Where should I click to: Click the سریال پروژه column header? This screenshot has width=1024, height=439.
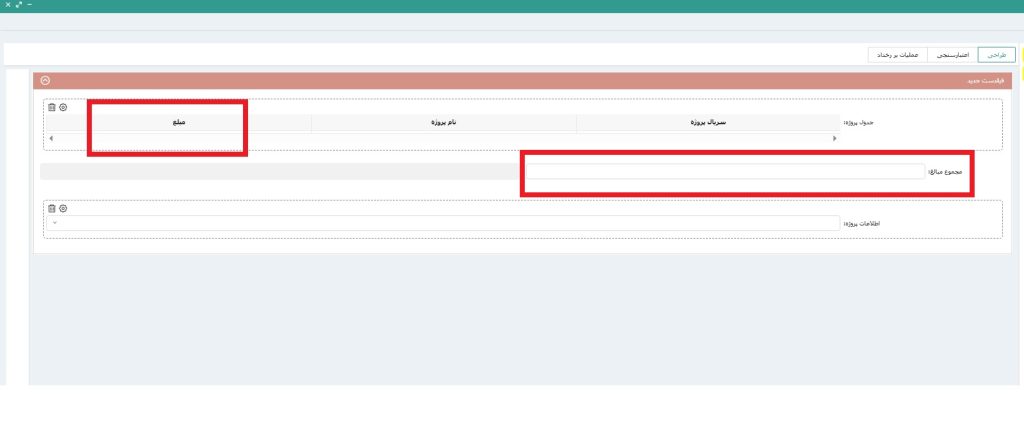tap(707, 123)
